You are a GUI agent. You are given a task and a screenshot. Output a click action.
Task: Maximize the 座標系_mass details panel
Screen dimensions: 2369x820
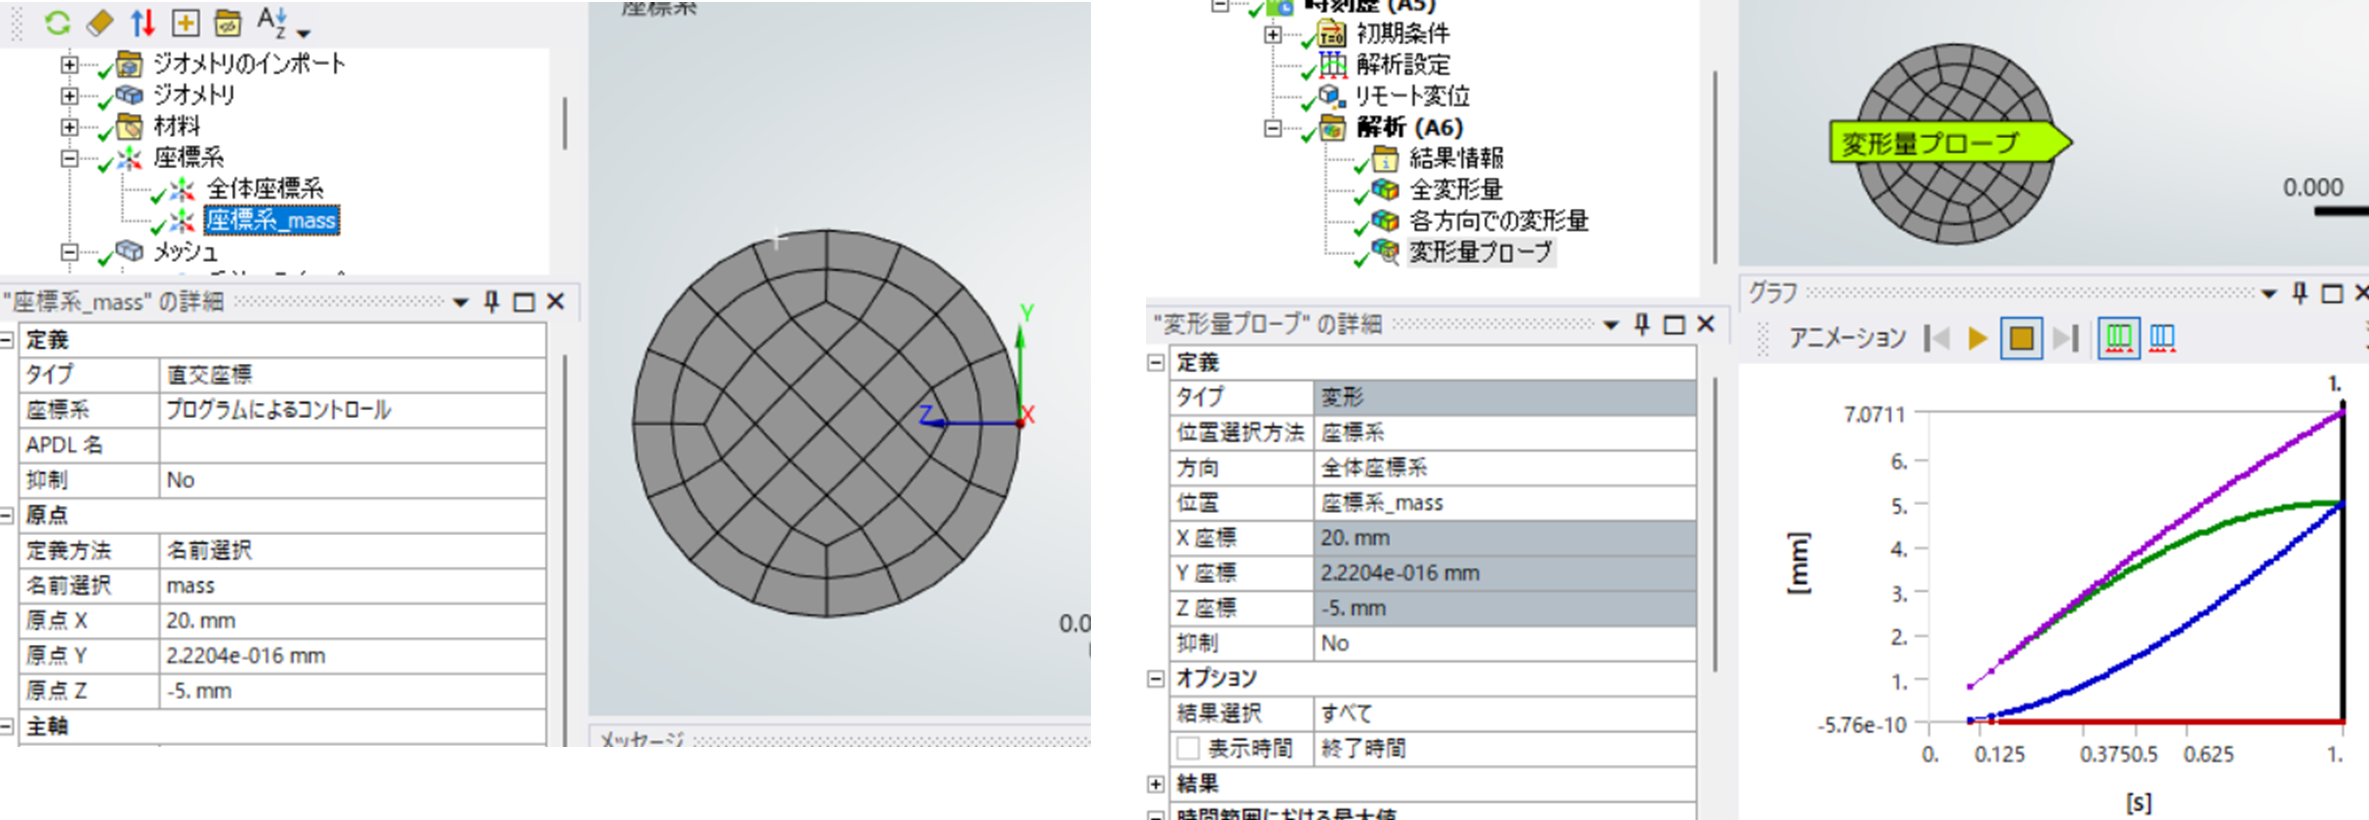pyautogui.click(x=524, y=302)
